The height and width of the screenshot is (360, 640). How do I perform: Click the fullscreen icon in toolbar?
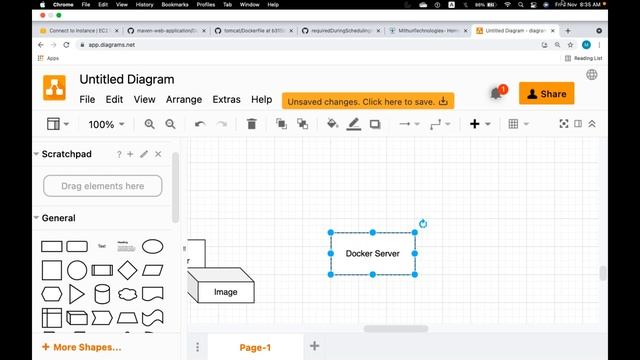pos(564,124)
